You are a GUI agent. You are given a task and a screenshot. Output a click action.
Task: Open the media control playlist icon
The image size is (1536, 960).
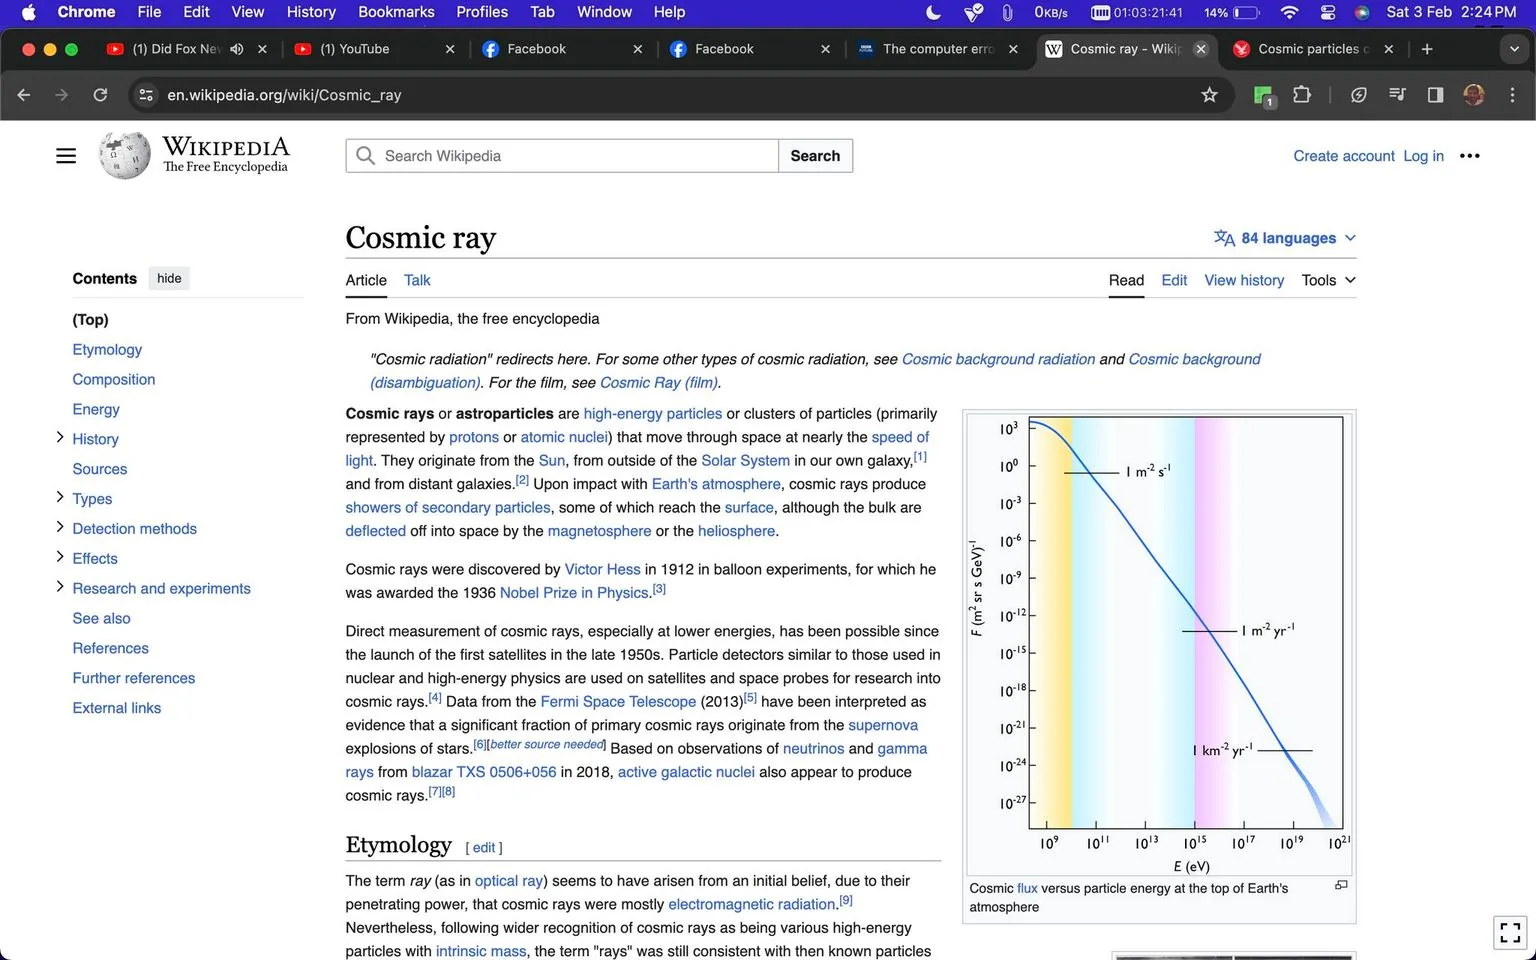click(1397, 95)
